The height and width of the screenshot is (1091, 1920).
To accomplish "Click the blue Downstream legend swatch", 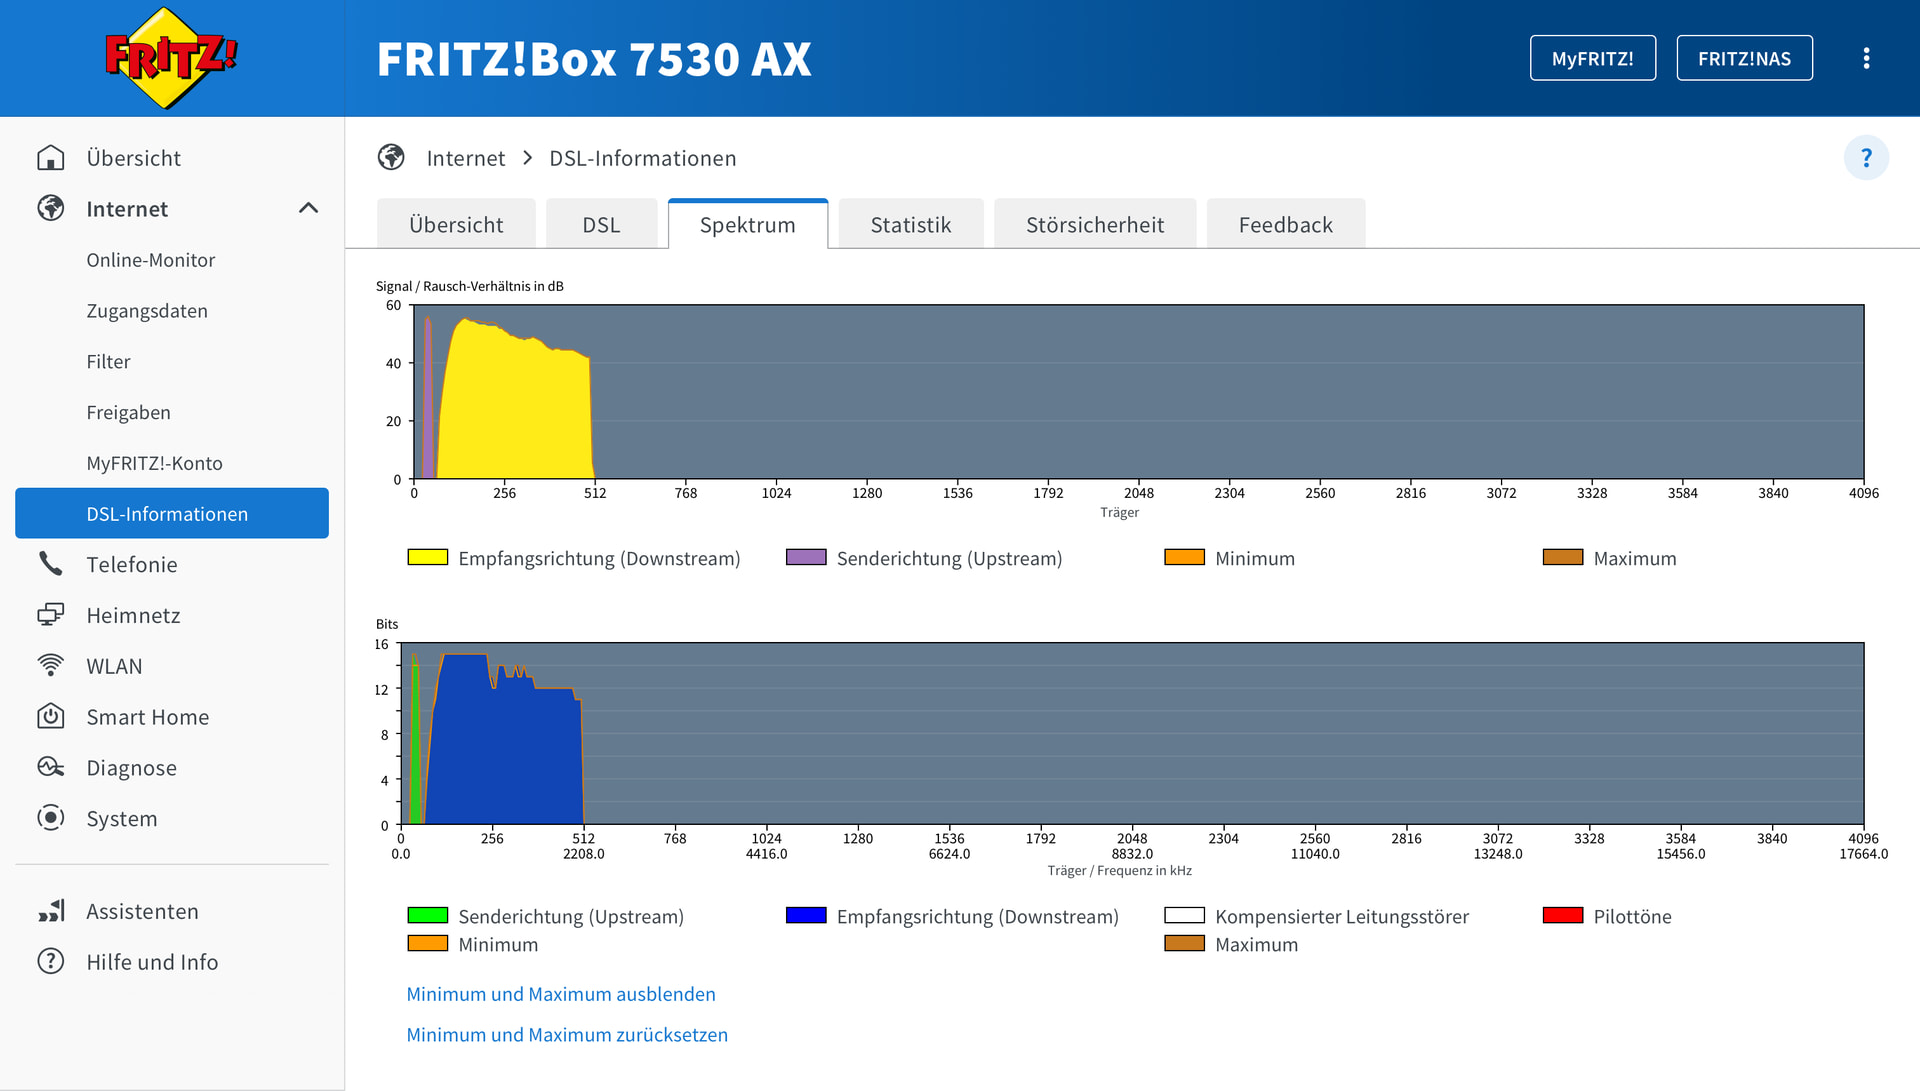I will 806,915.
